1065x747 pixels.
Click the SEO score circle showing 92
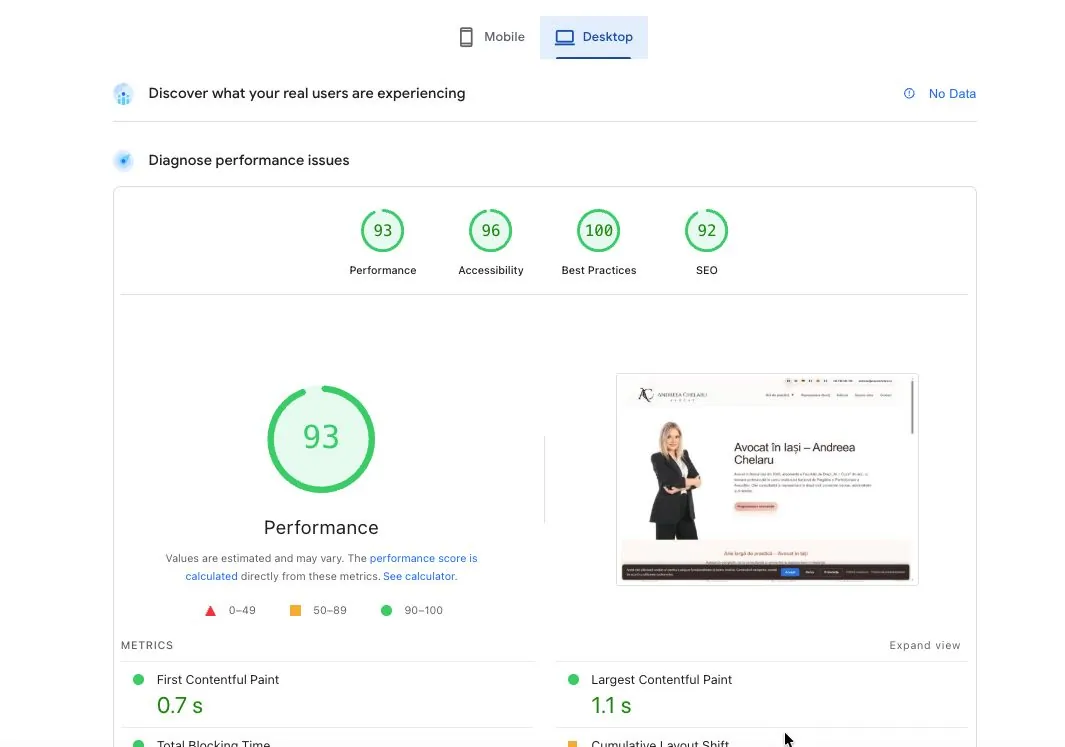coord(706,230)
